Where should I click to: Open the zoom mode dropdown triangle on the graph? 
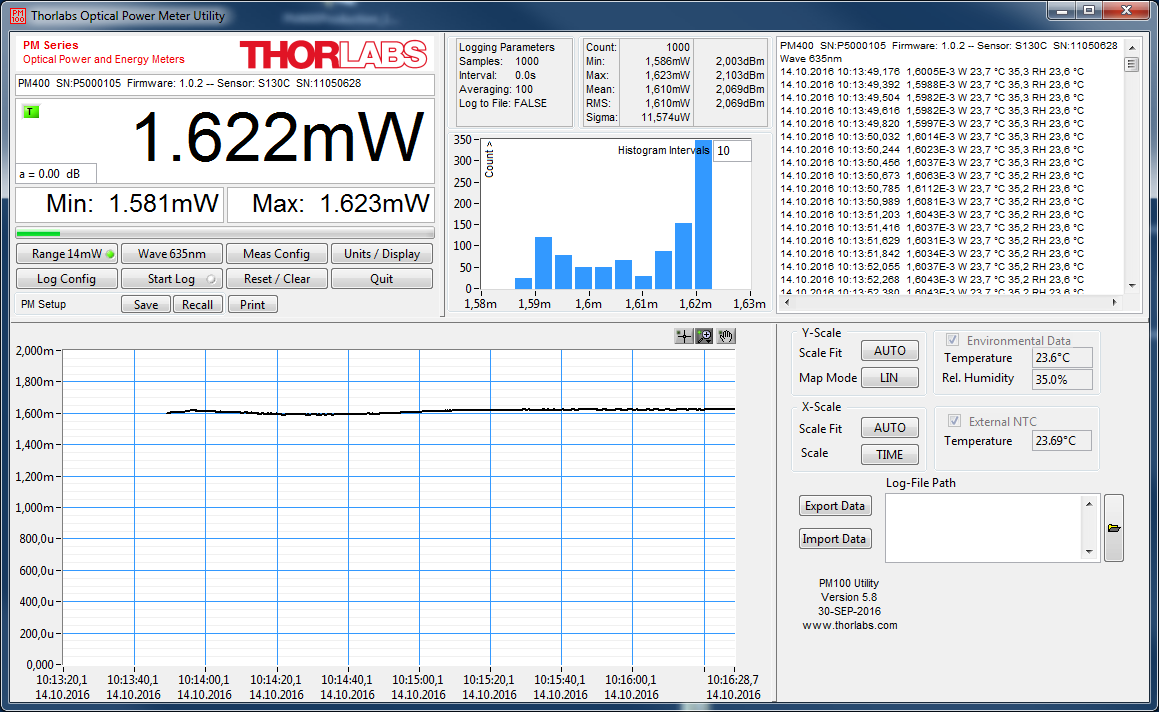(709, 341)
